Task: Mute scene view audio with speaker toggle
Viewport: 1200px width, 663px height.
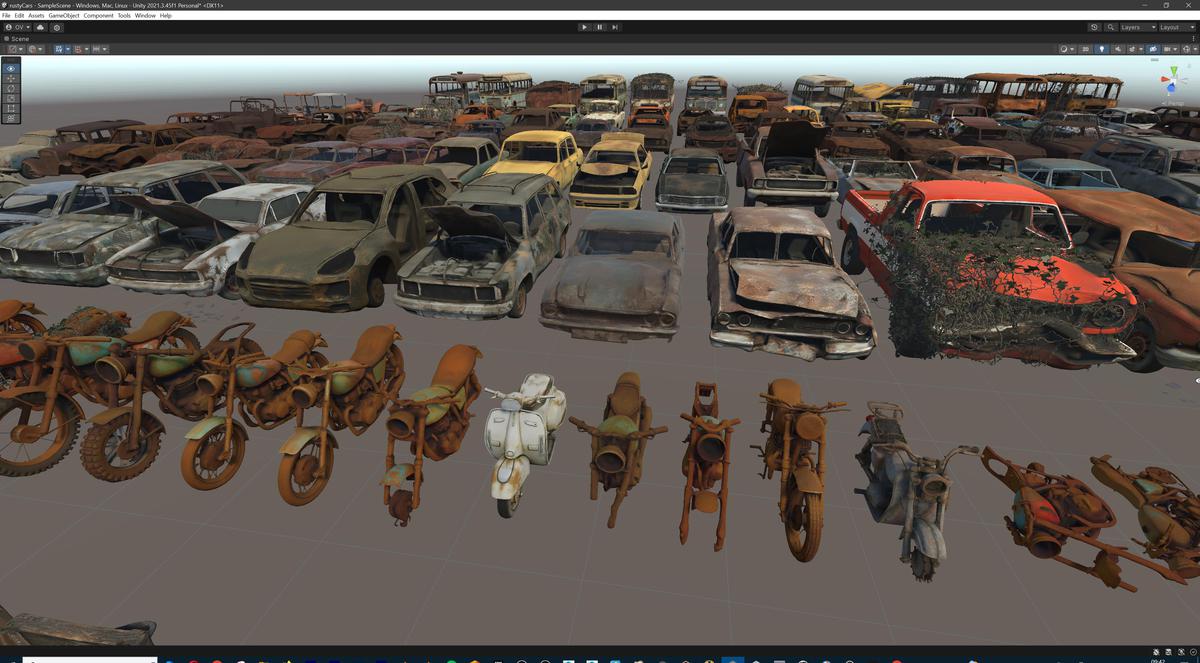Action: tap(1118, 49)
